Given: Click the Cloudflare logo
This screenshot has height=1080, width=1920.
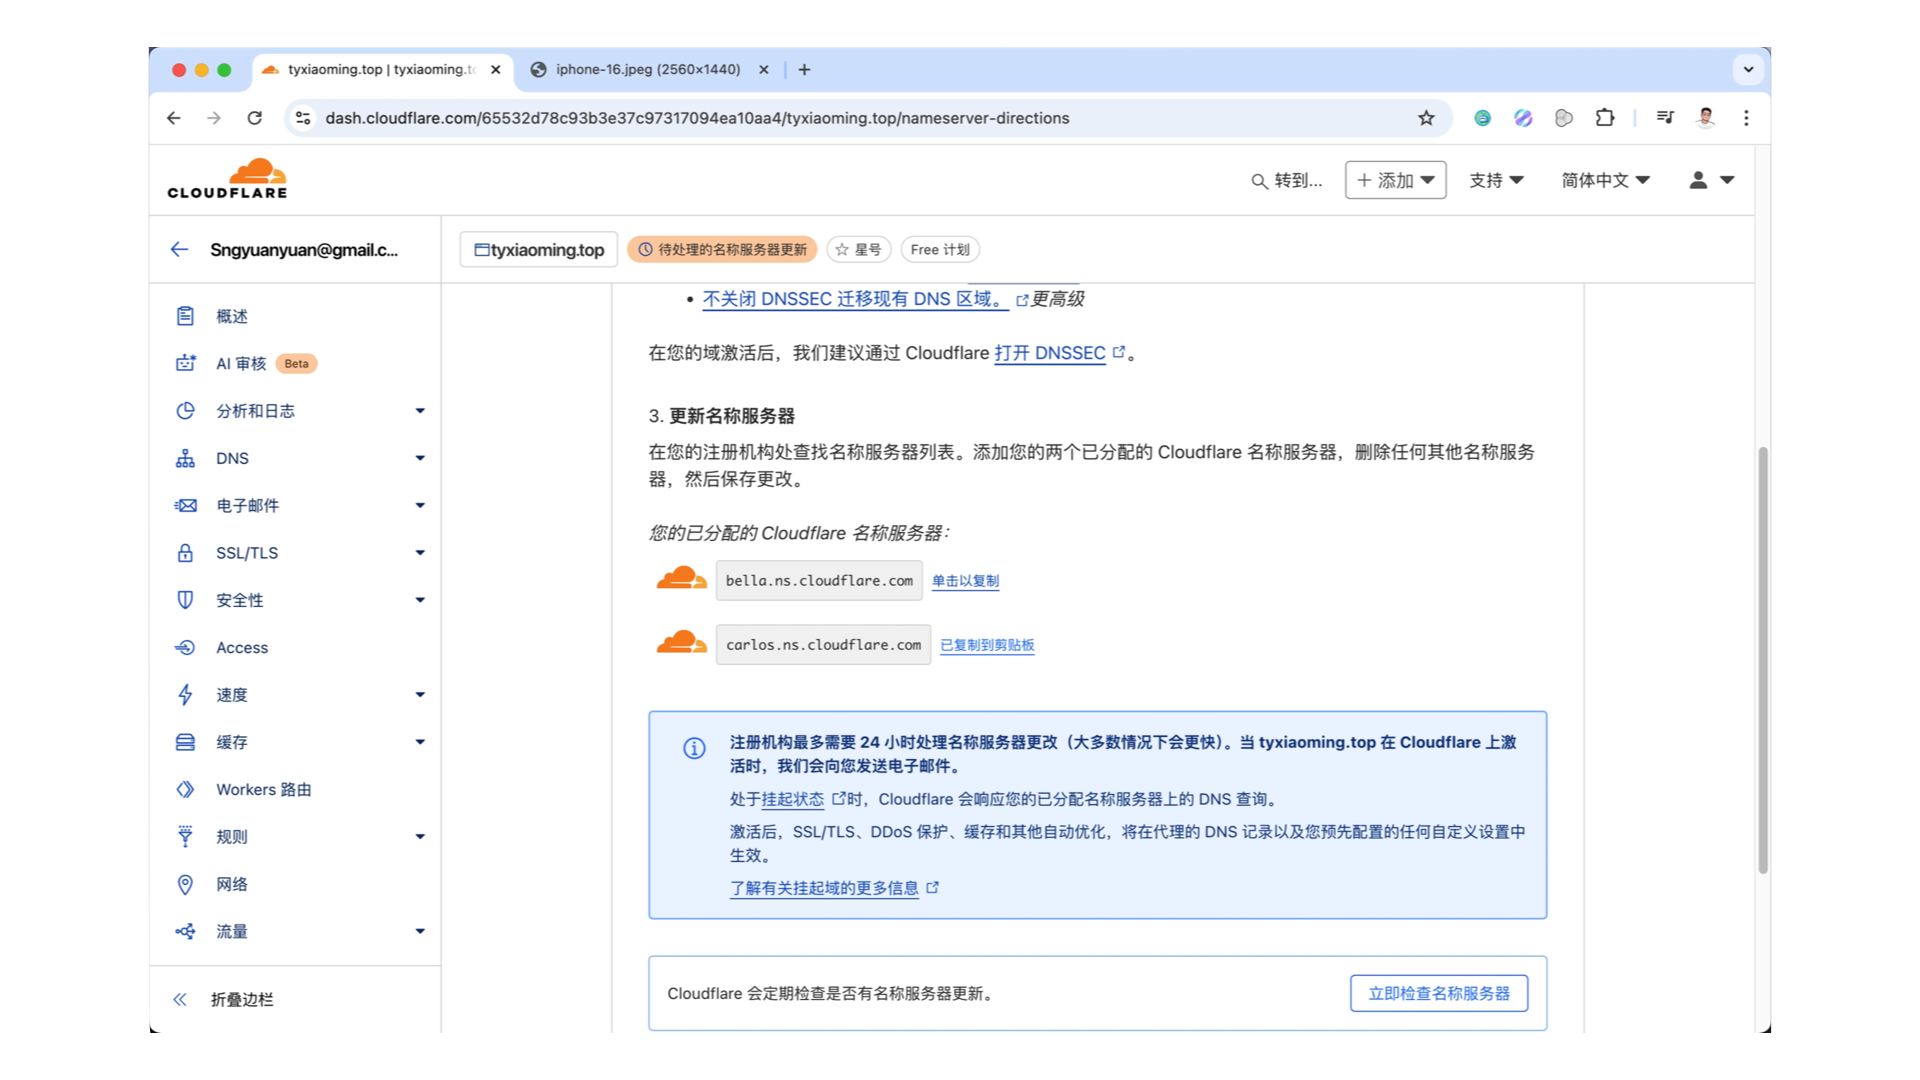Looking at the screenshot, I should (227, 177).
